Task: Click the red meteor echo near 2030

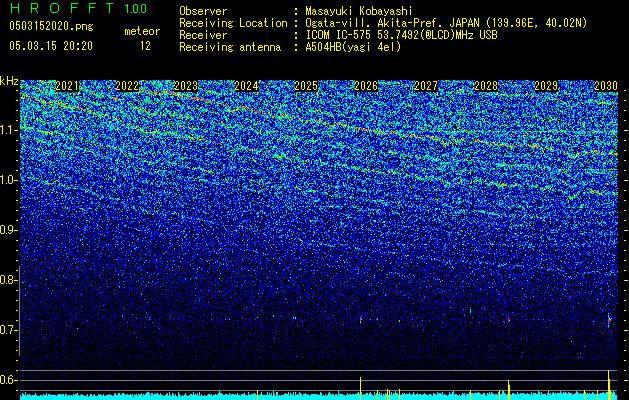Action: 609,320
